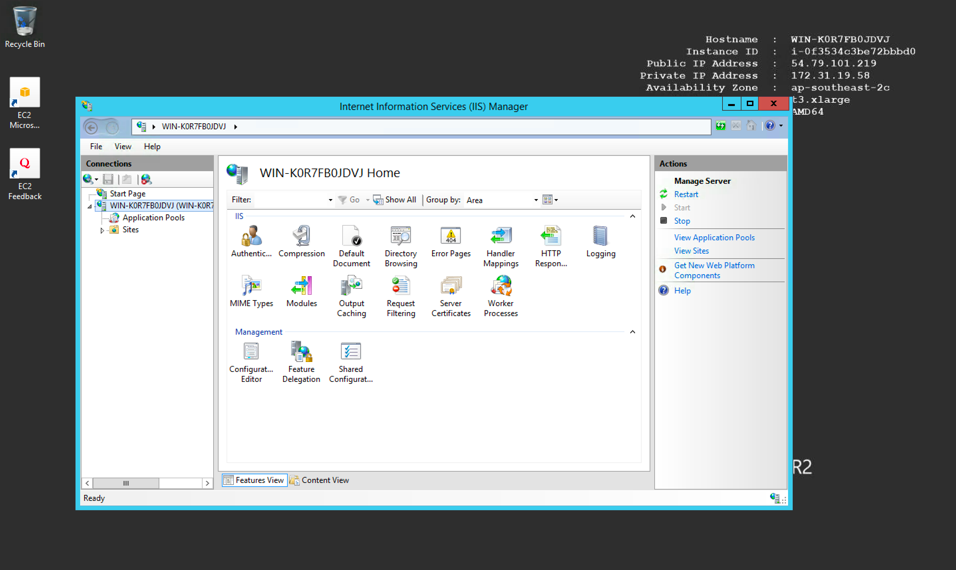The height and width of the screenshot is (570, 956).
Task: Click the Help link in Actions pane
Action: 682,291
